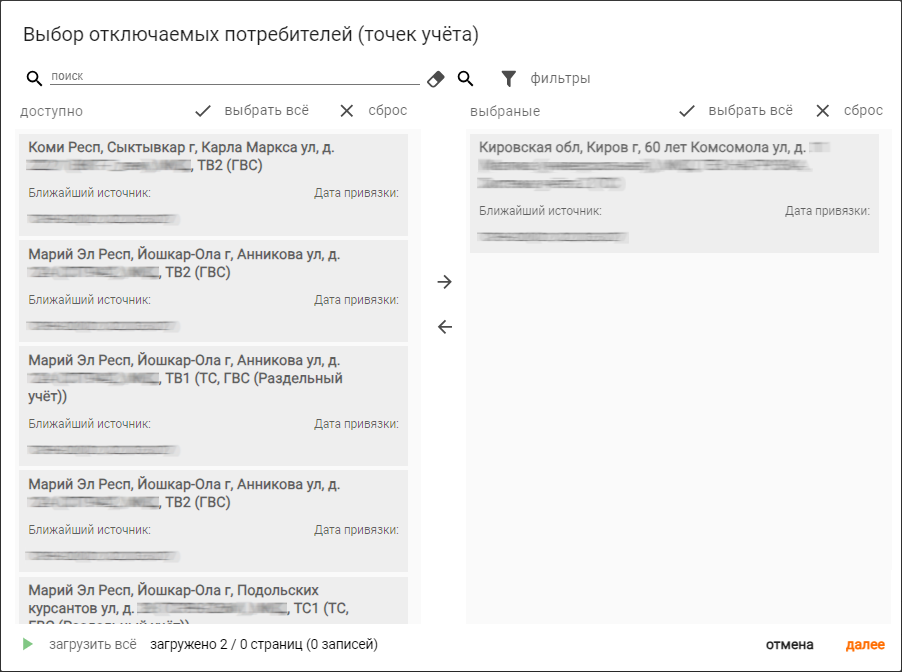The image size is (902, 672).
Task: Move items right with the right arrow
Action: 445,281
